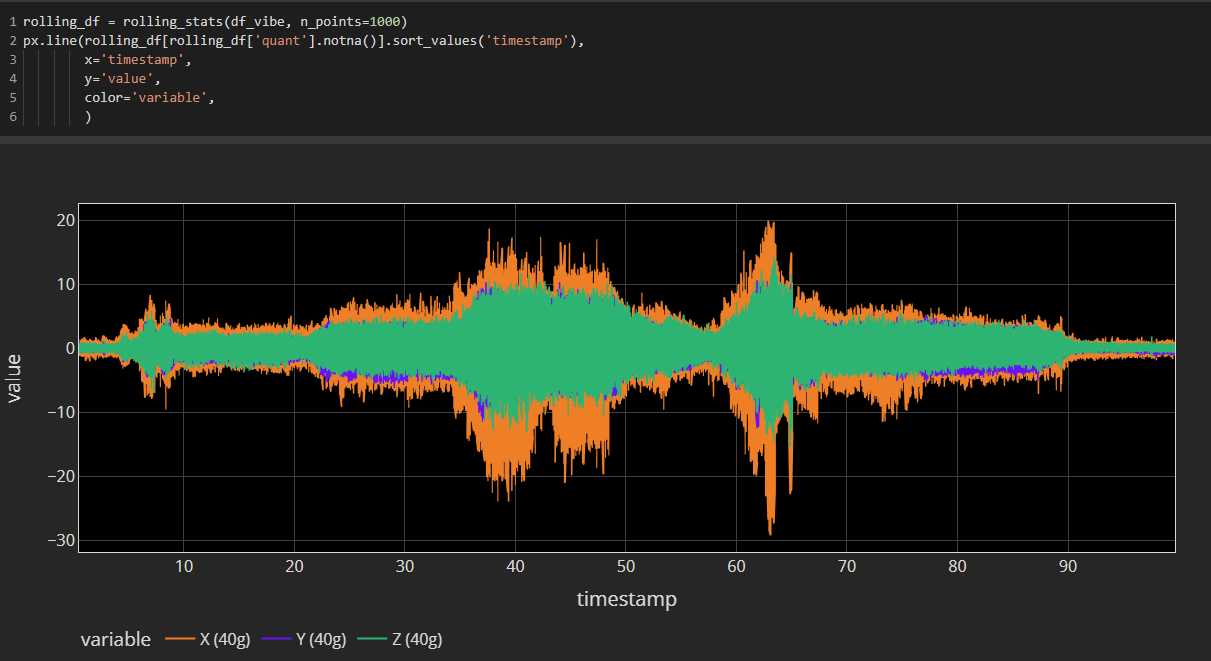Click the px.line call on code line 2
The height and width of the screenshot is (661, 1211).
tap(52, 40)
